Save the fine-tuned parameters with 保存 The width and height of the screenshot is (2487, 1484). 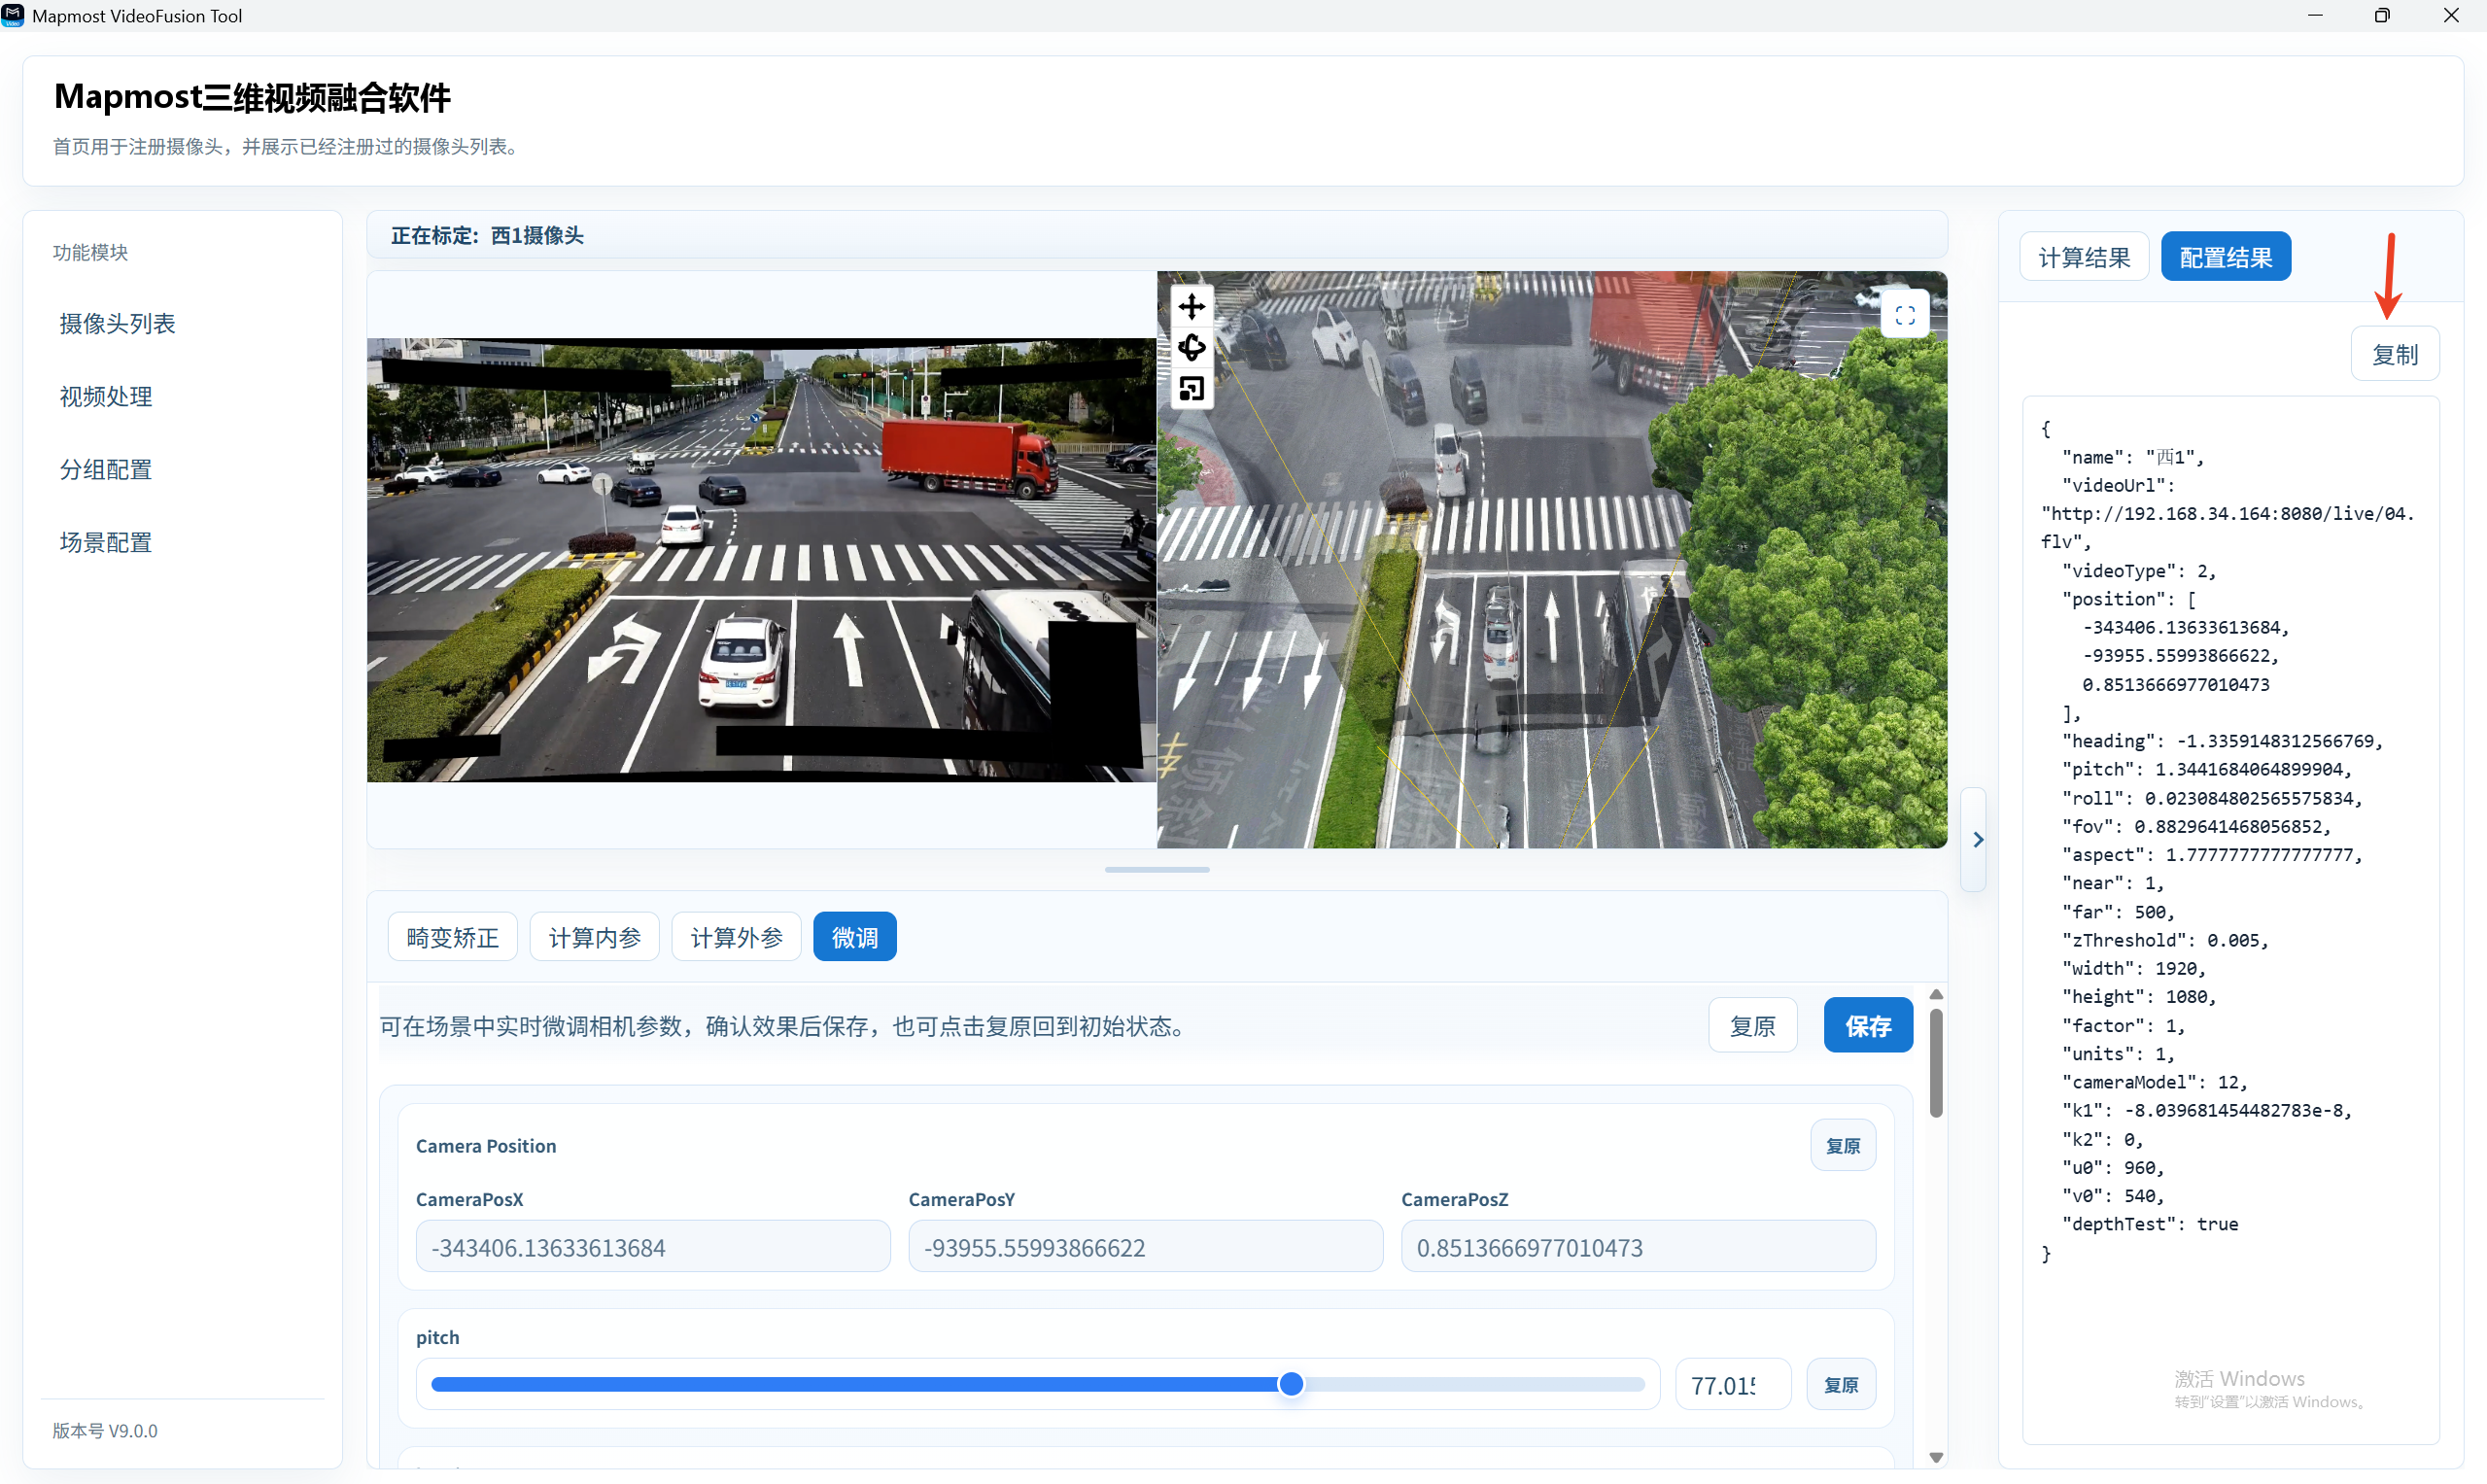[x=1868, y=1025]
